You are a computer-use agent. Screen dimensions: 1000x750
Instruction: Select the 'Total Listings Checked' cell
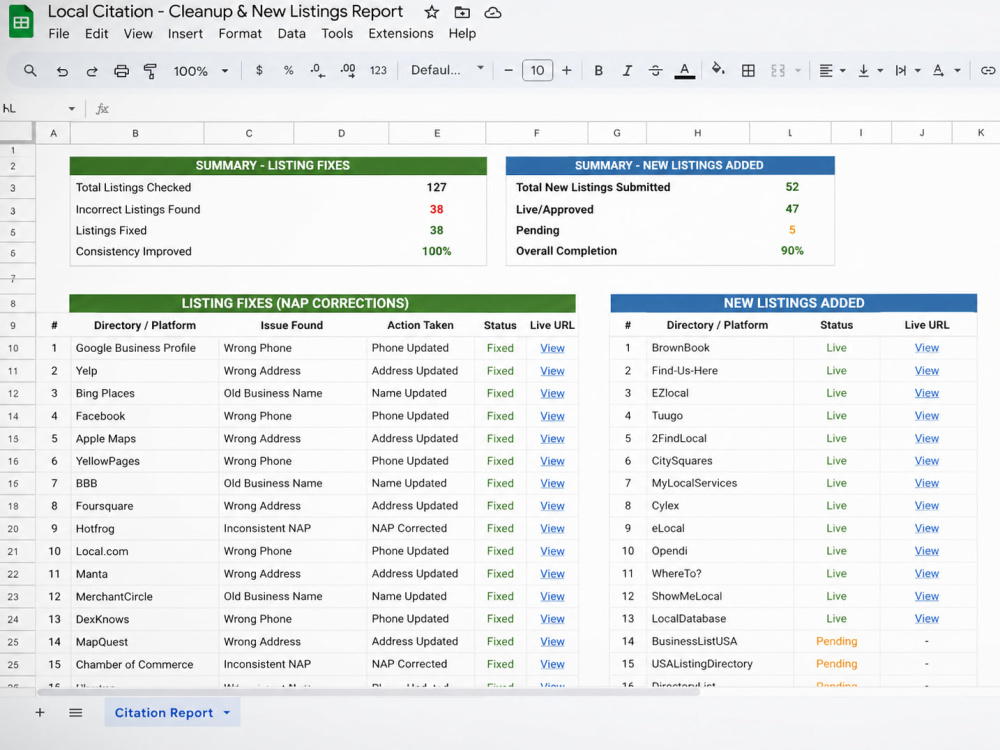click(x=133, y=188)
